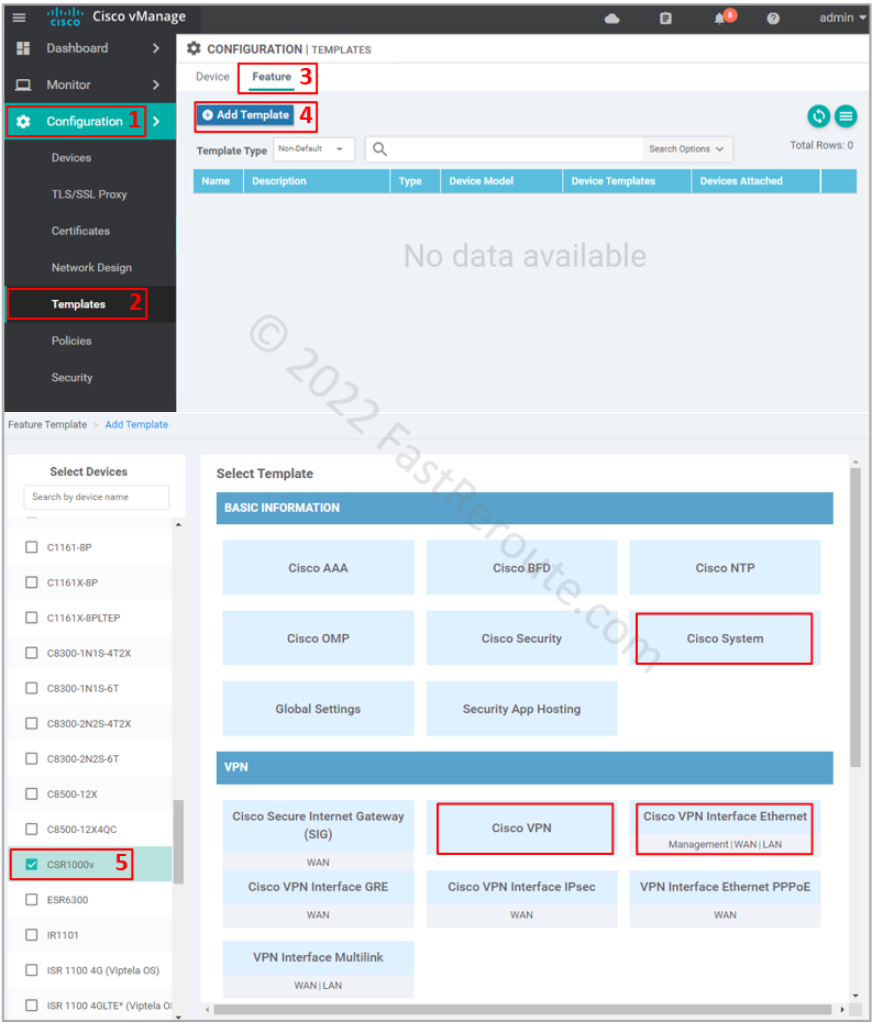Open the Search Options dropdown
The height and width of the screenshot is (1024, 875).
click(x=687, y=149)
